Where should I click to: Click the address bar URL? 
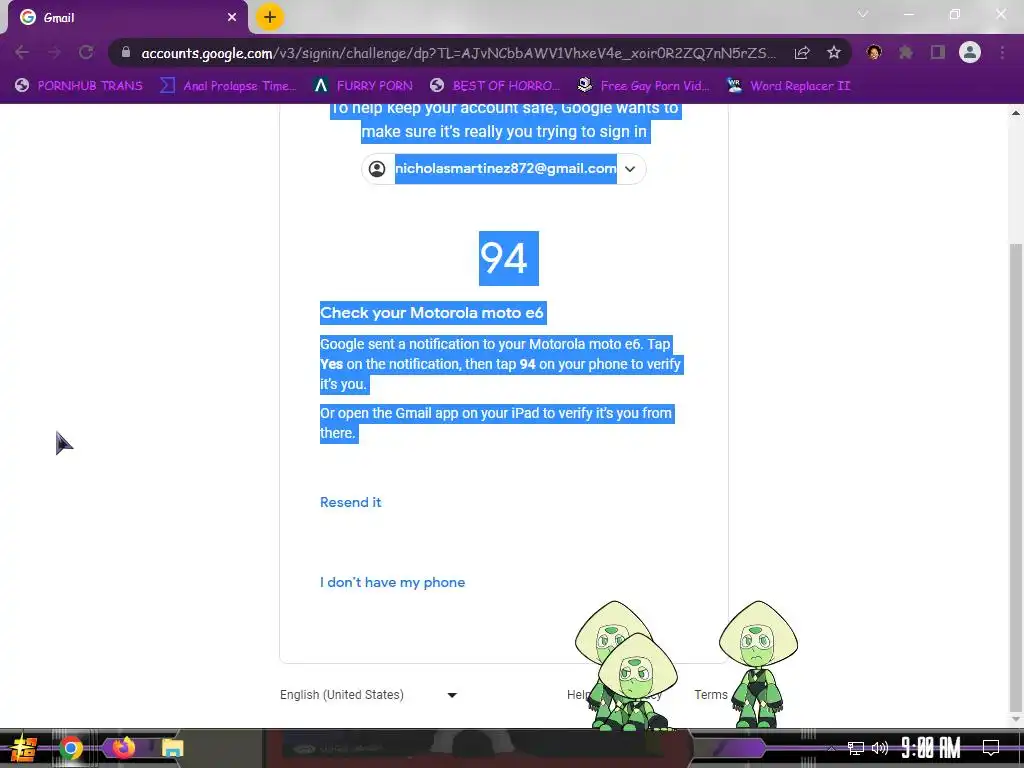coord(458,53)
